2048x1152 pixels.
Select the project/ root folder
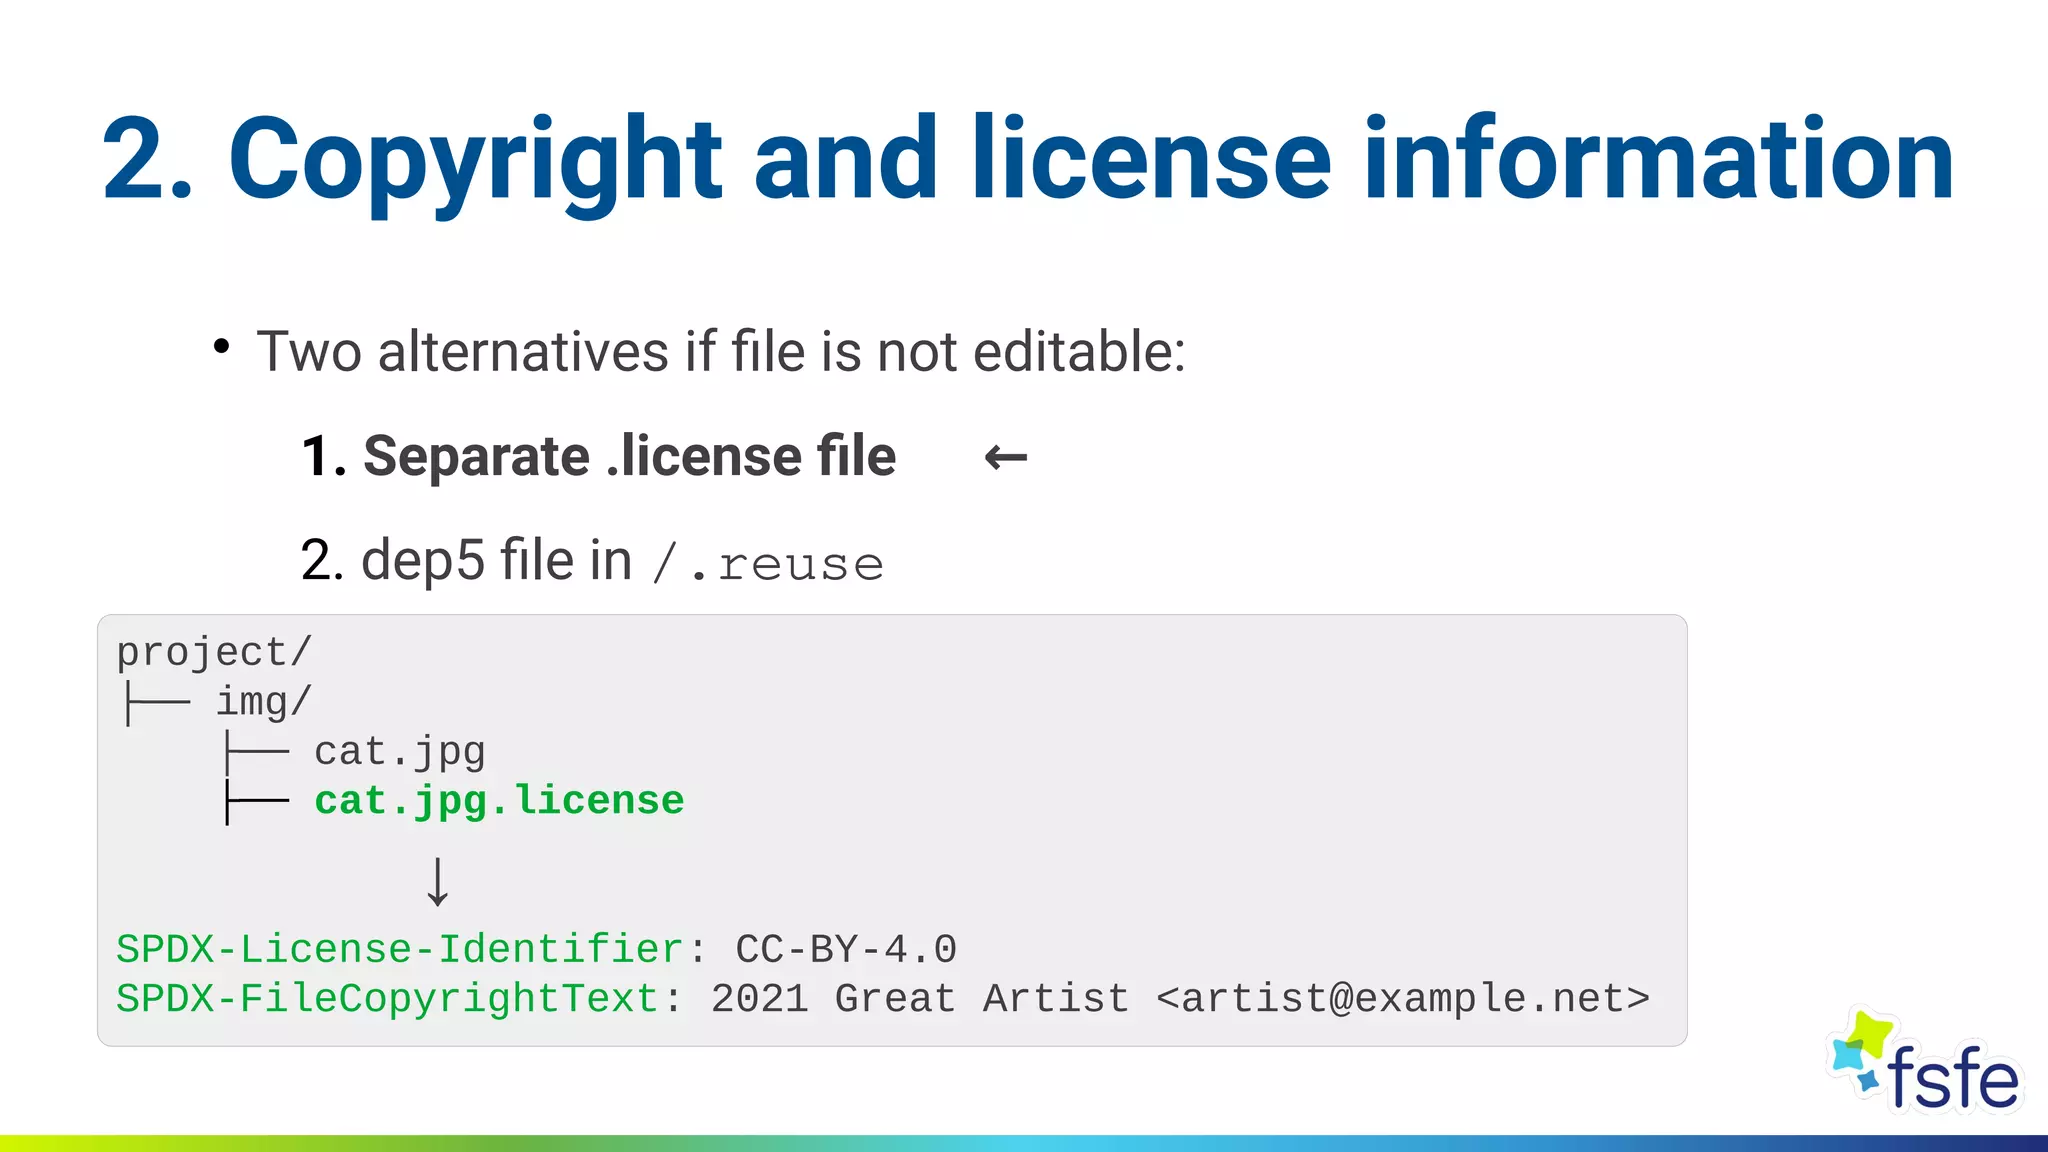[x=214, y=653]
